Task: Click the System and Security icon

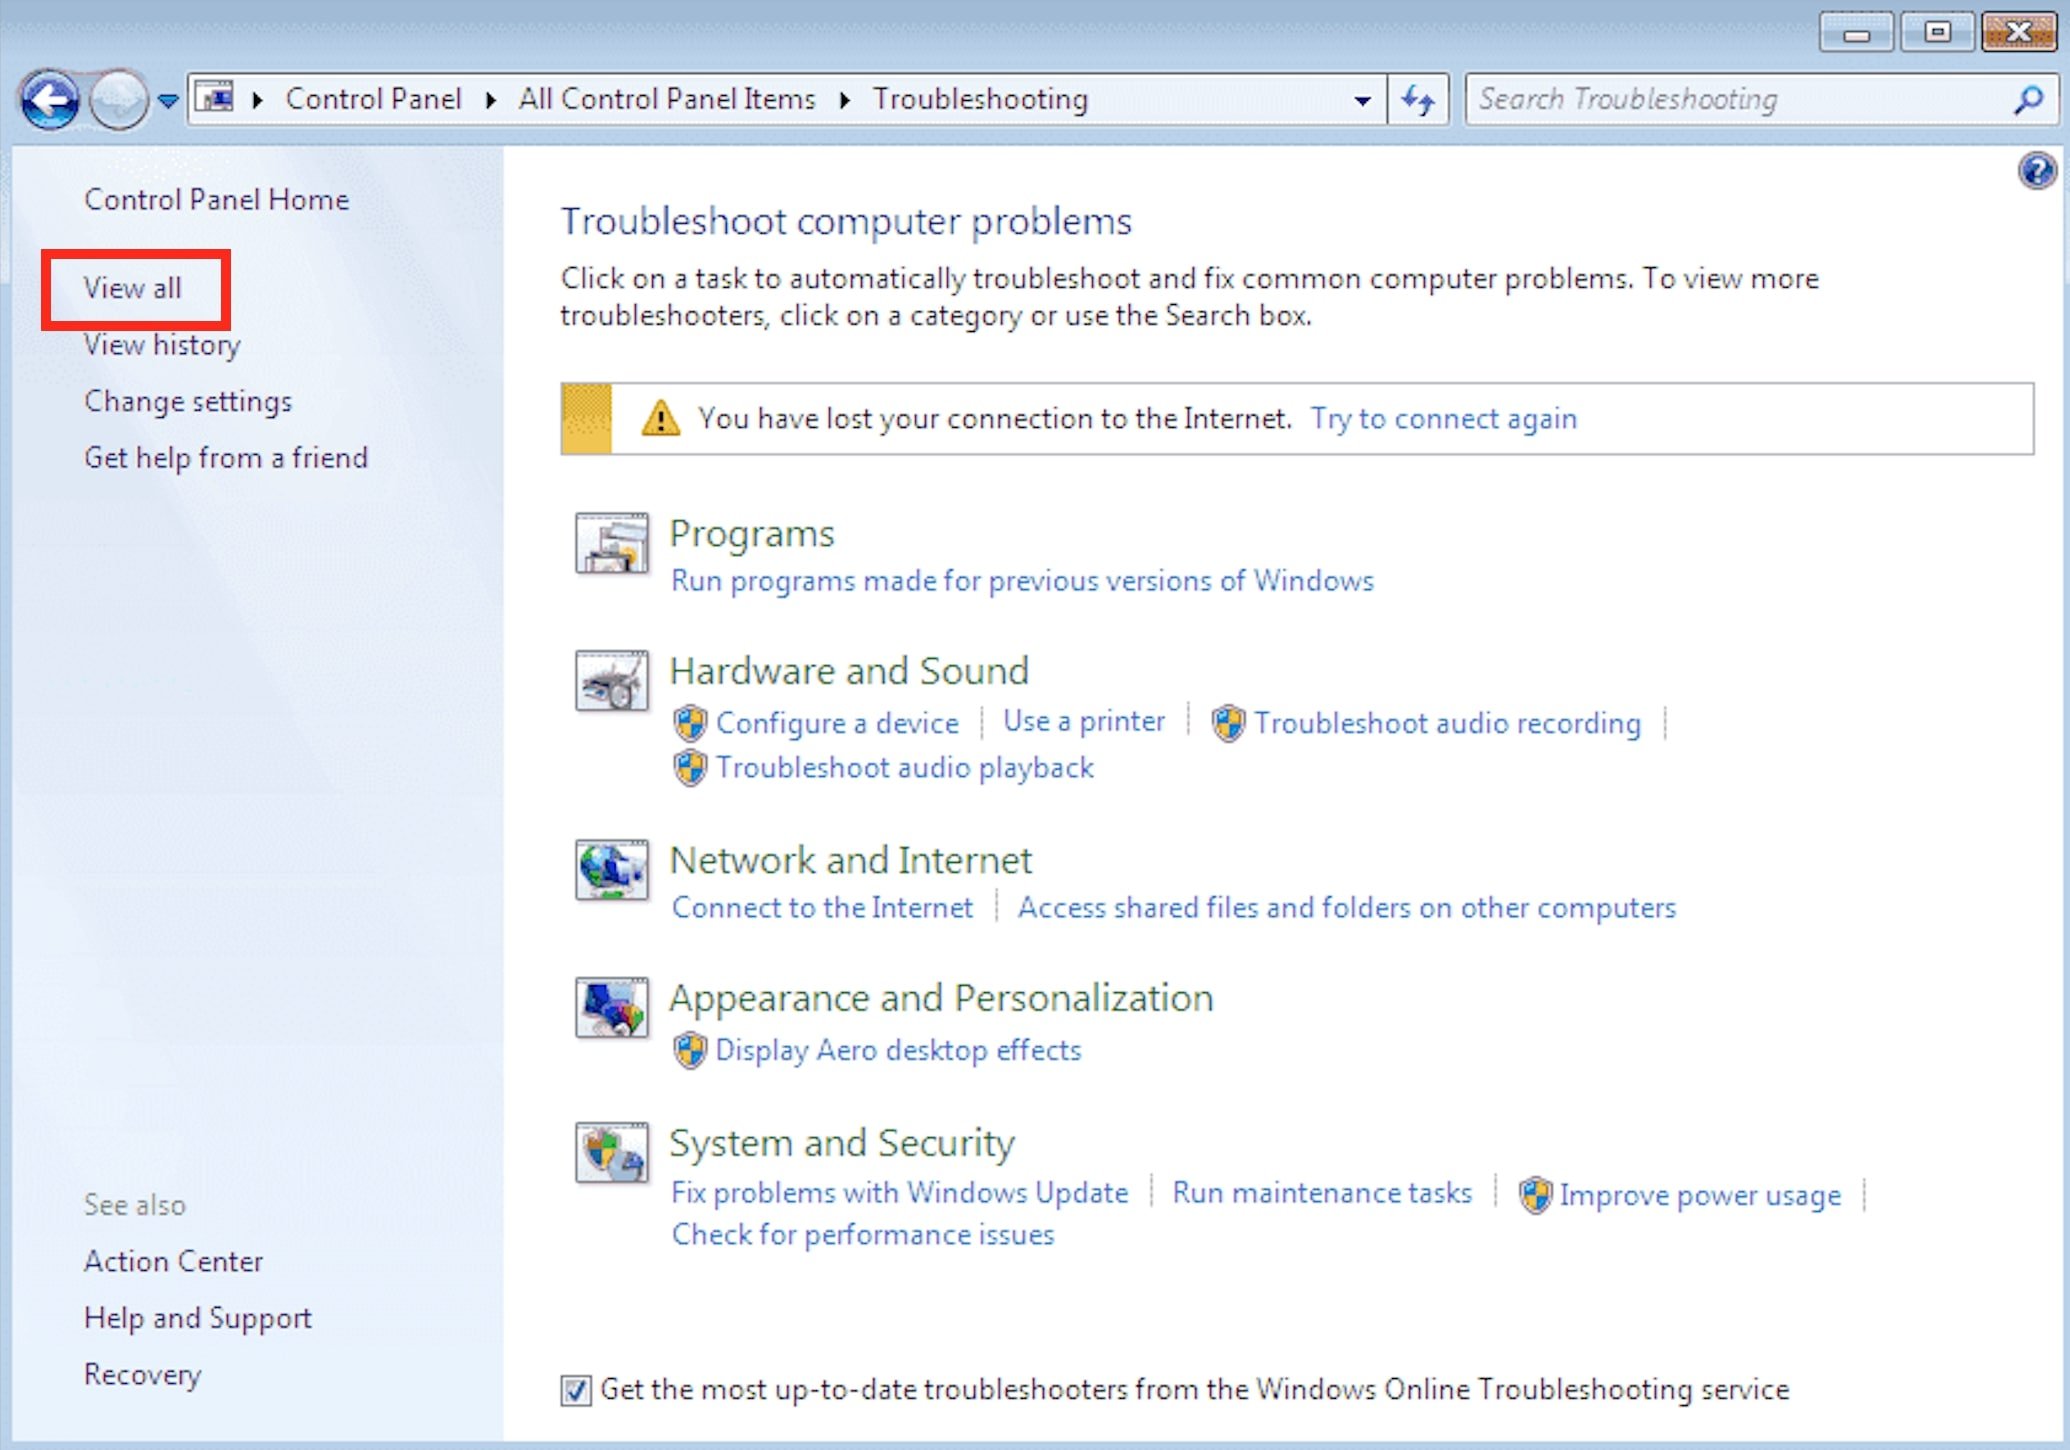Action: click(x=612, y=1153)
